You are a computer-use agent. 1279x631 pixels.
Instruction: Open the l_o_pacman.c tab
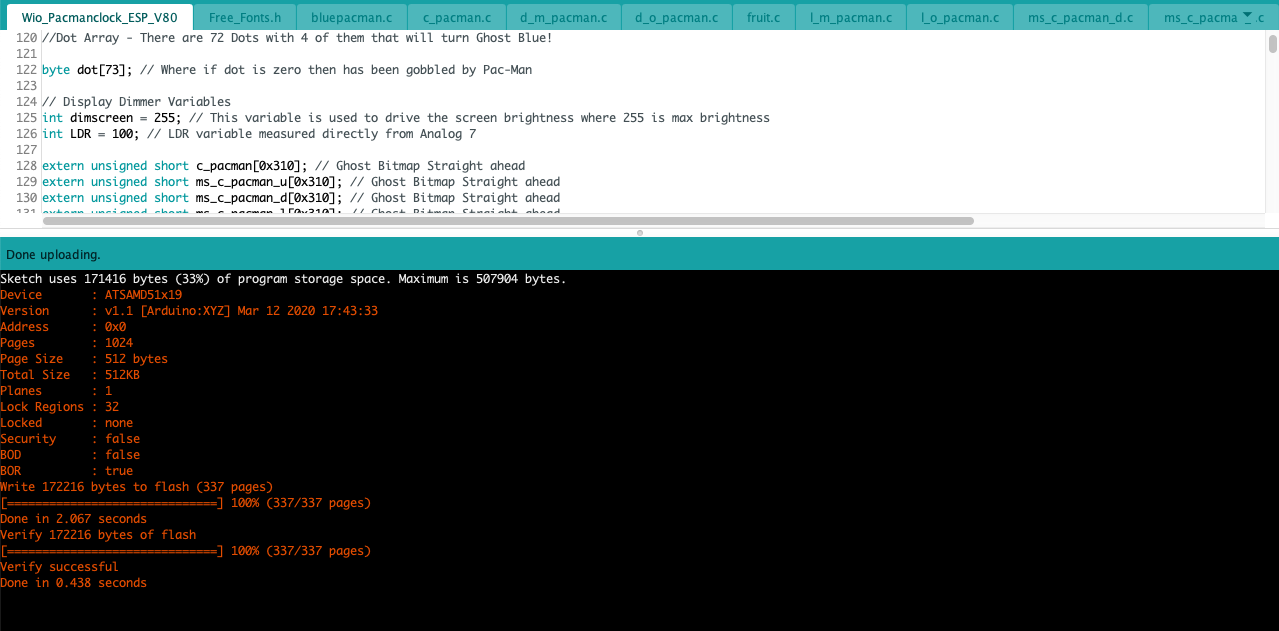pyautogui.click(x=958, y=16)
